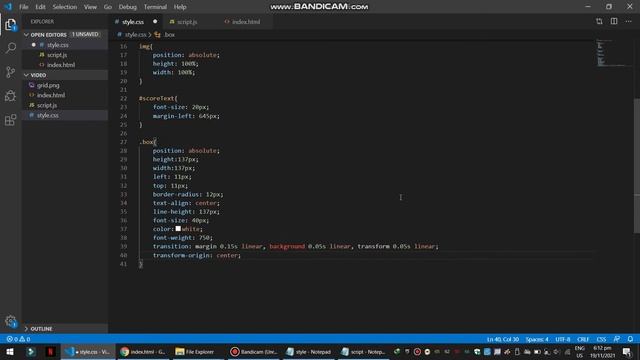640x360 pixels.
Task: Open the Extensions view icon
Action: (11, 120)
